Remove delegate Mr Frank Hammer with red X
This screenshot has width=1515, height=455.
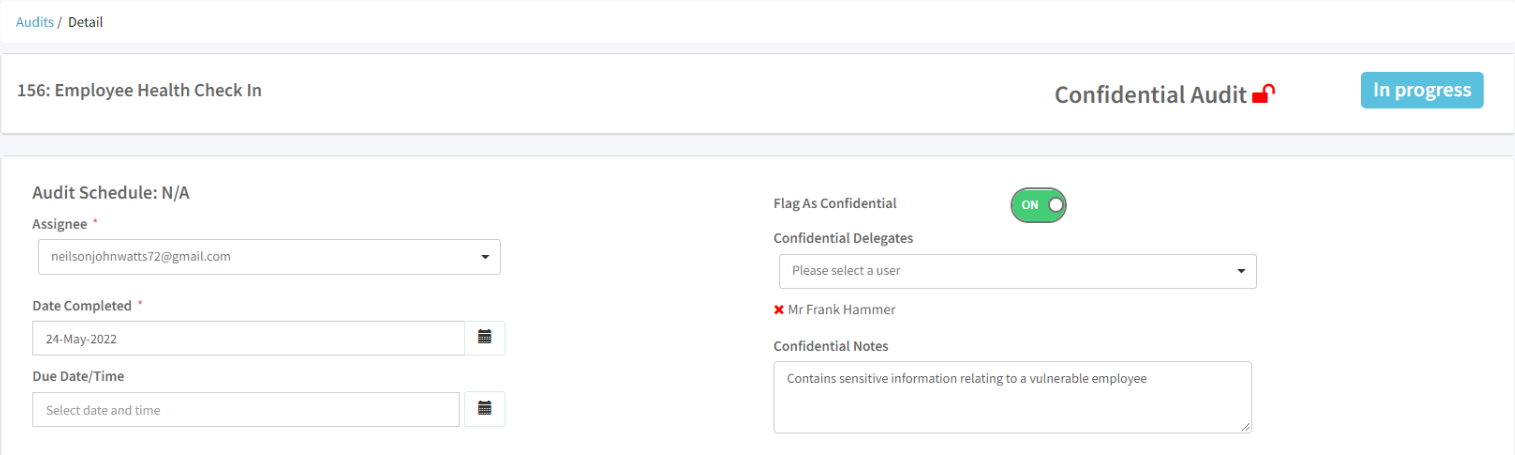779,310
